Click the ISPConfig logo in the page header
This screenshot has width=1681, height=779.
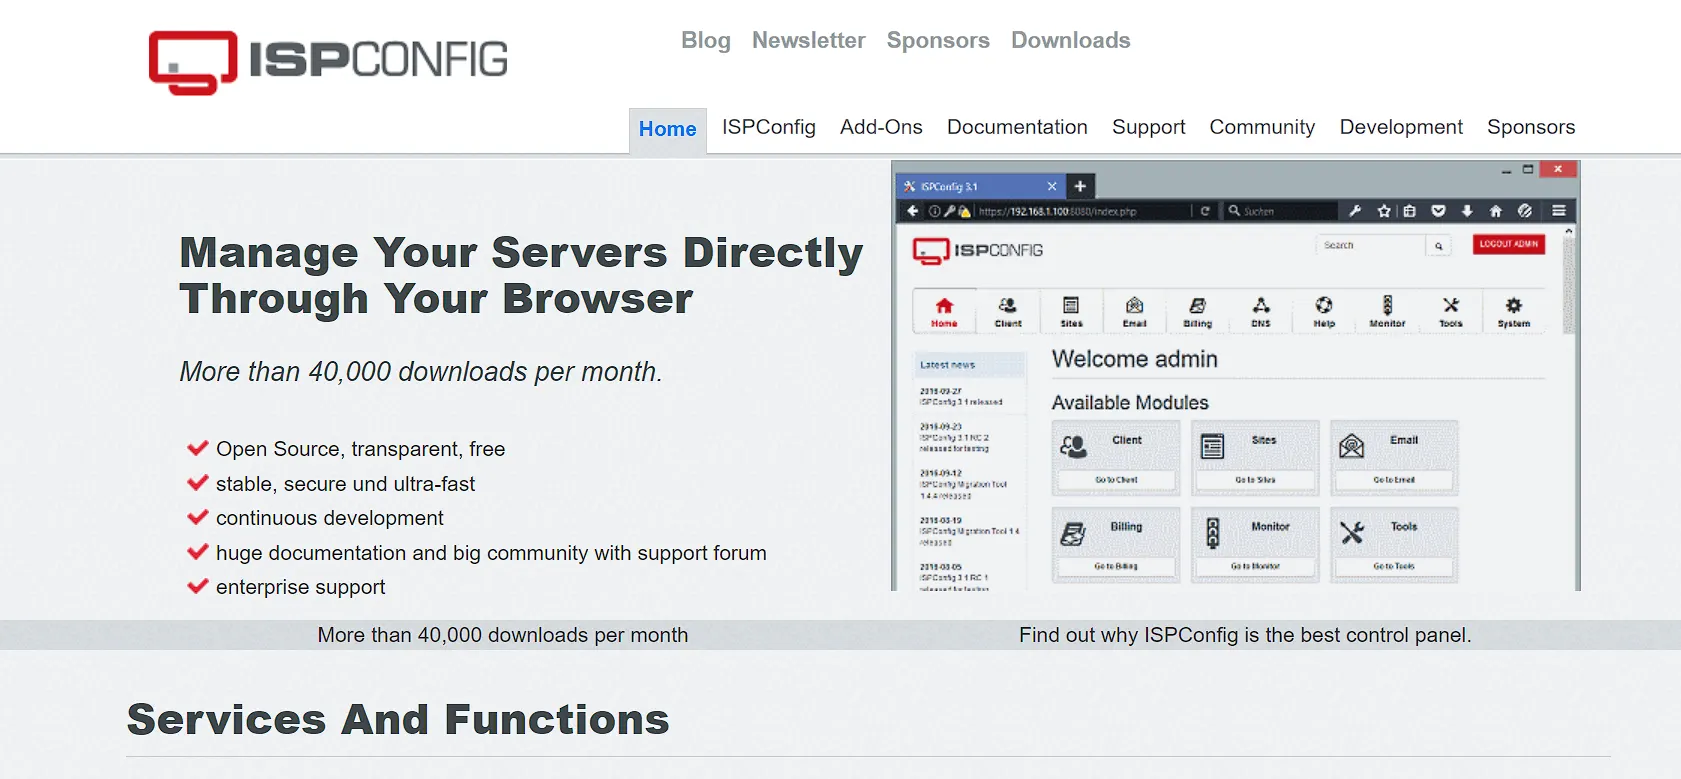328,62
